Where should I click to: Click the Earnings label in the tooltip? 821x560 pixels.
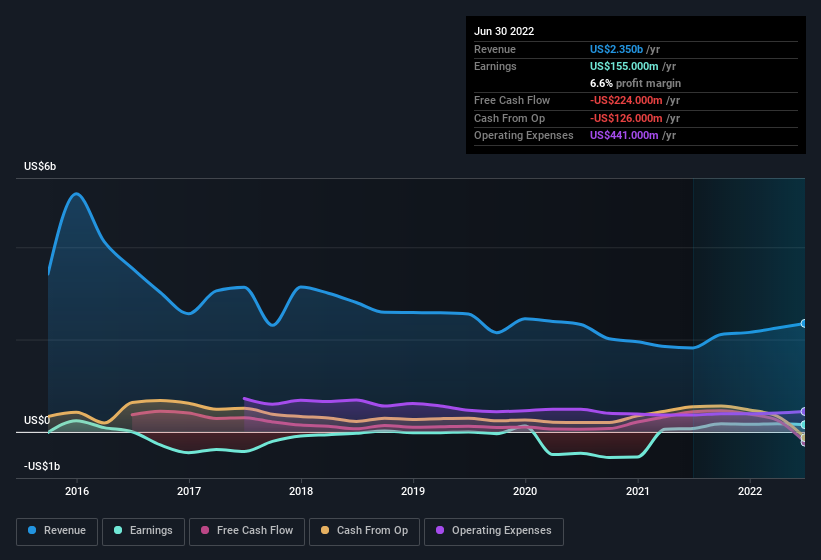(495, 66)
